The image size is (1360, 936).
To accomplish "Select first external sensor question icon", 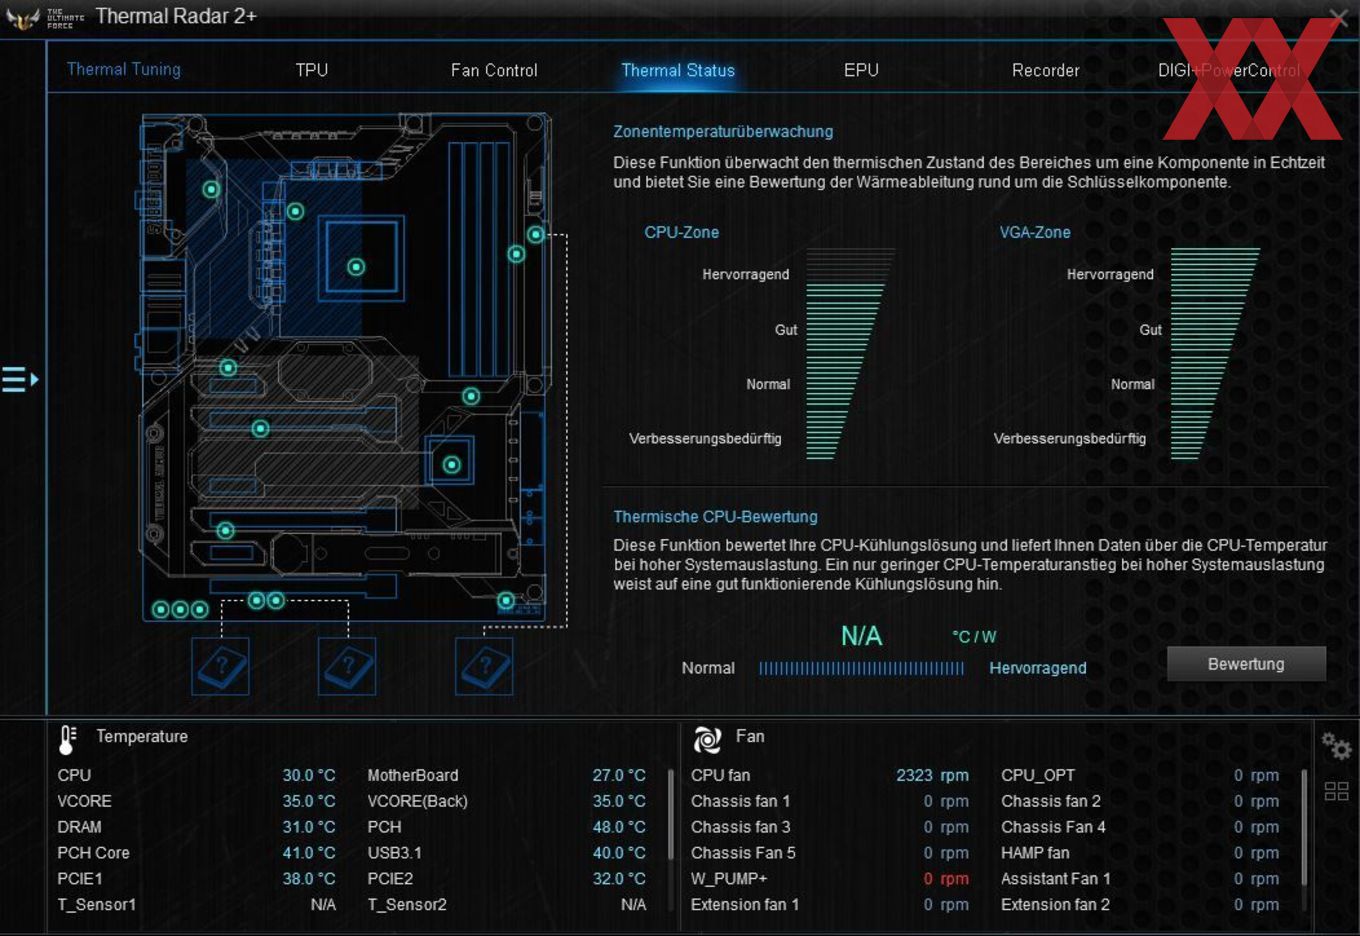I will (220, 666).
